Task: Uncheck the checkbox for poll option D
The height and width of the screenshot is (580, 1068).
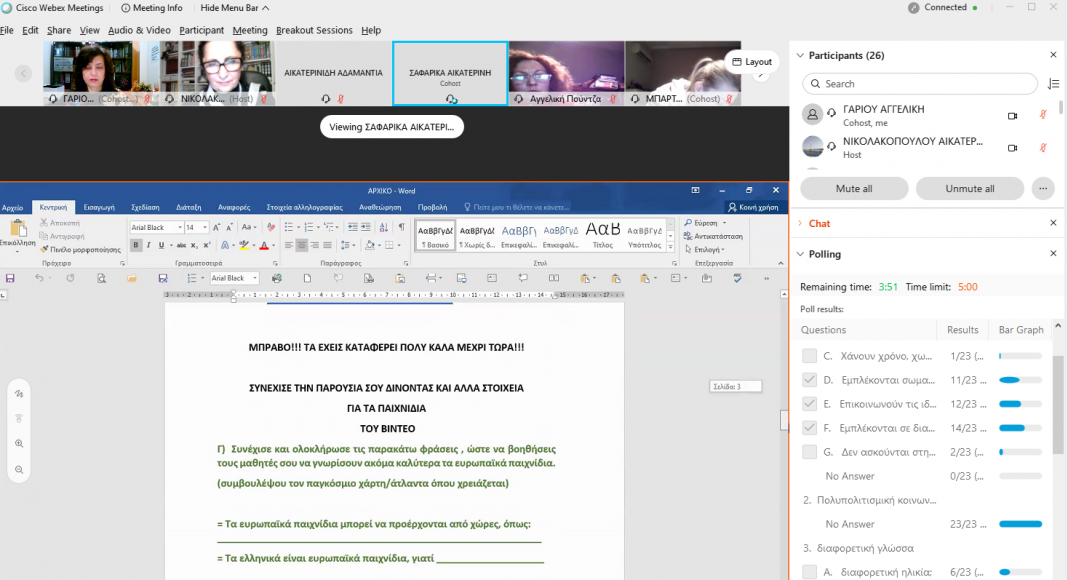Action: (x=810, y=380)
